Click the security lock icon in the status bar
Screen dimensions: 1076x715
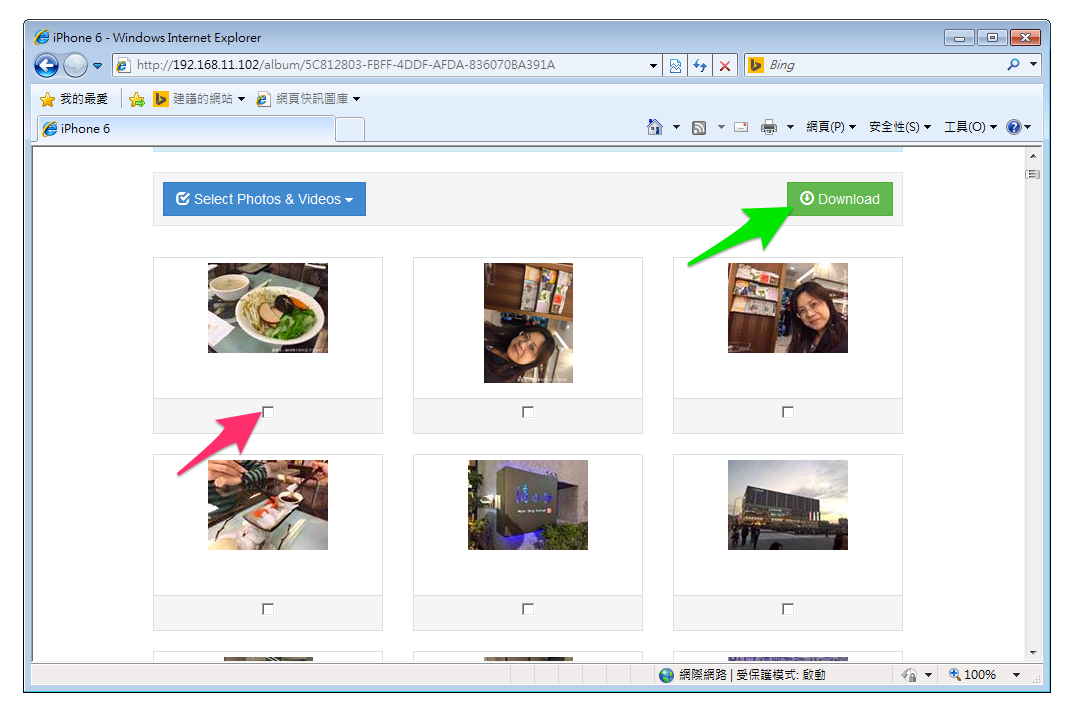point(910,675)
